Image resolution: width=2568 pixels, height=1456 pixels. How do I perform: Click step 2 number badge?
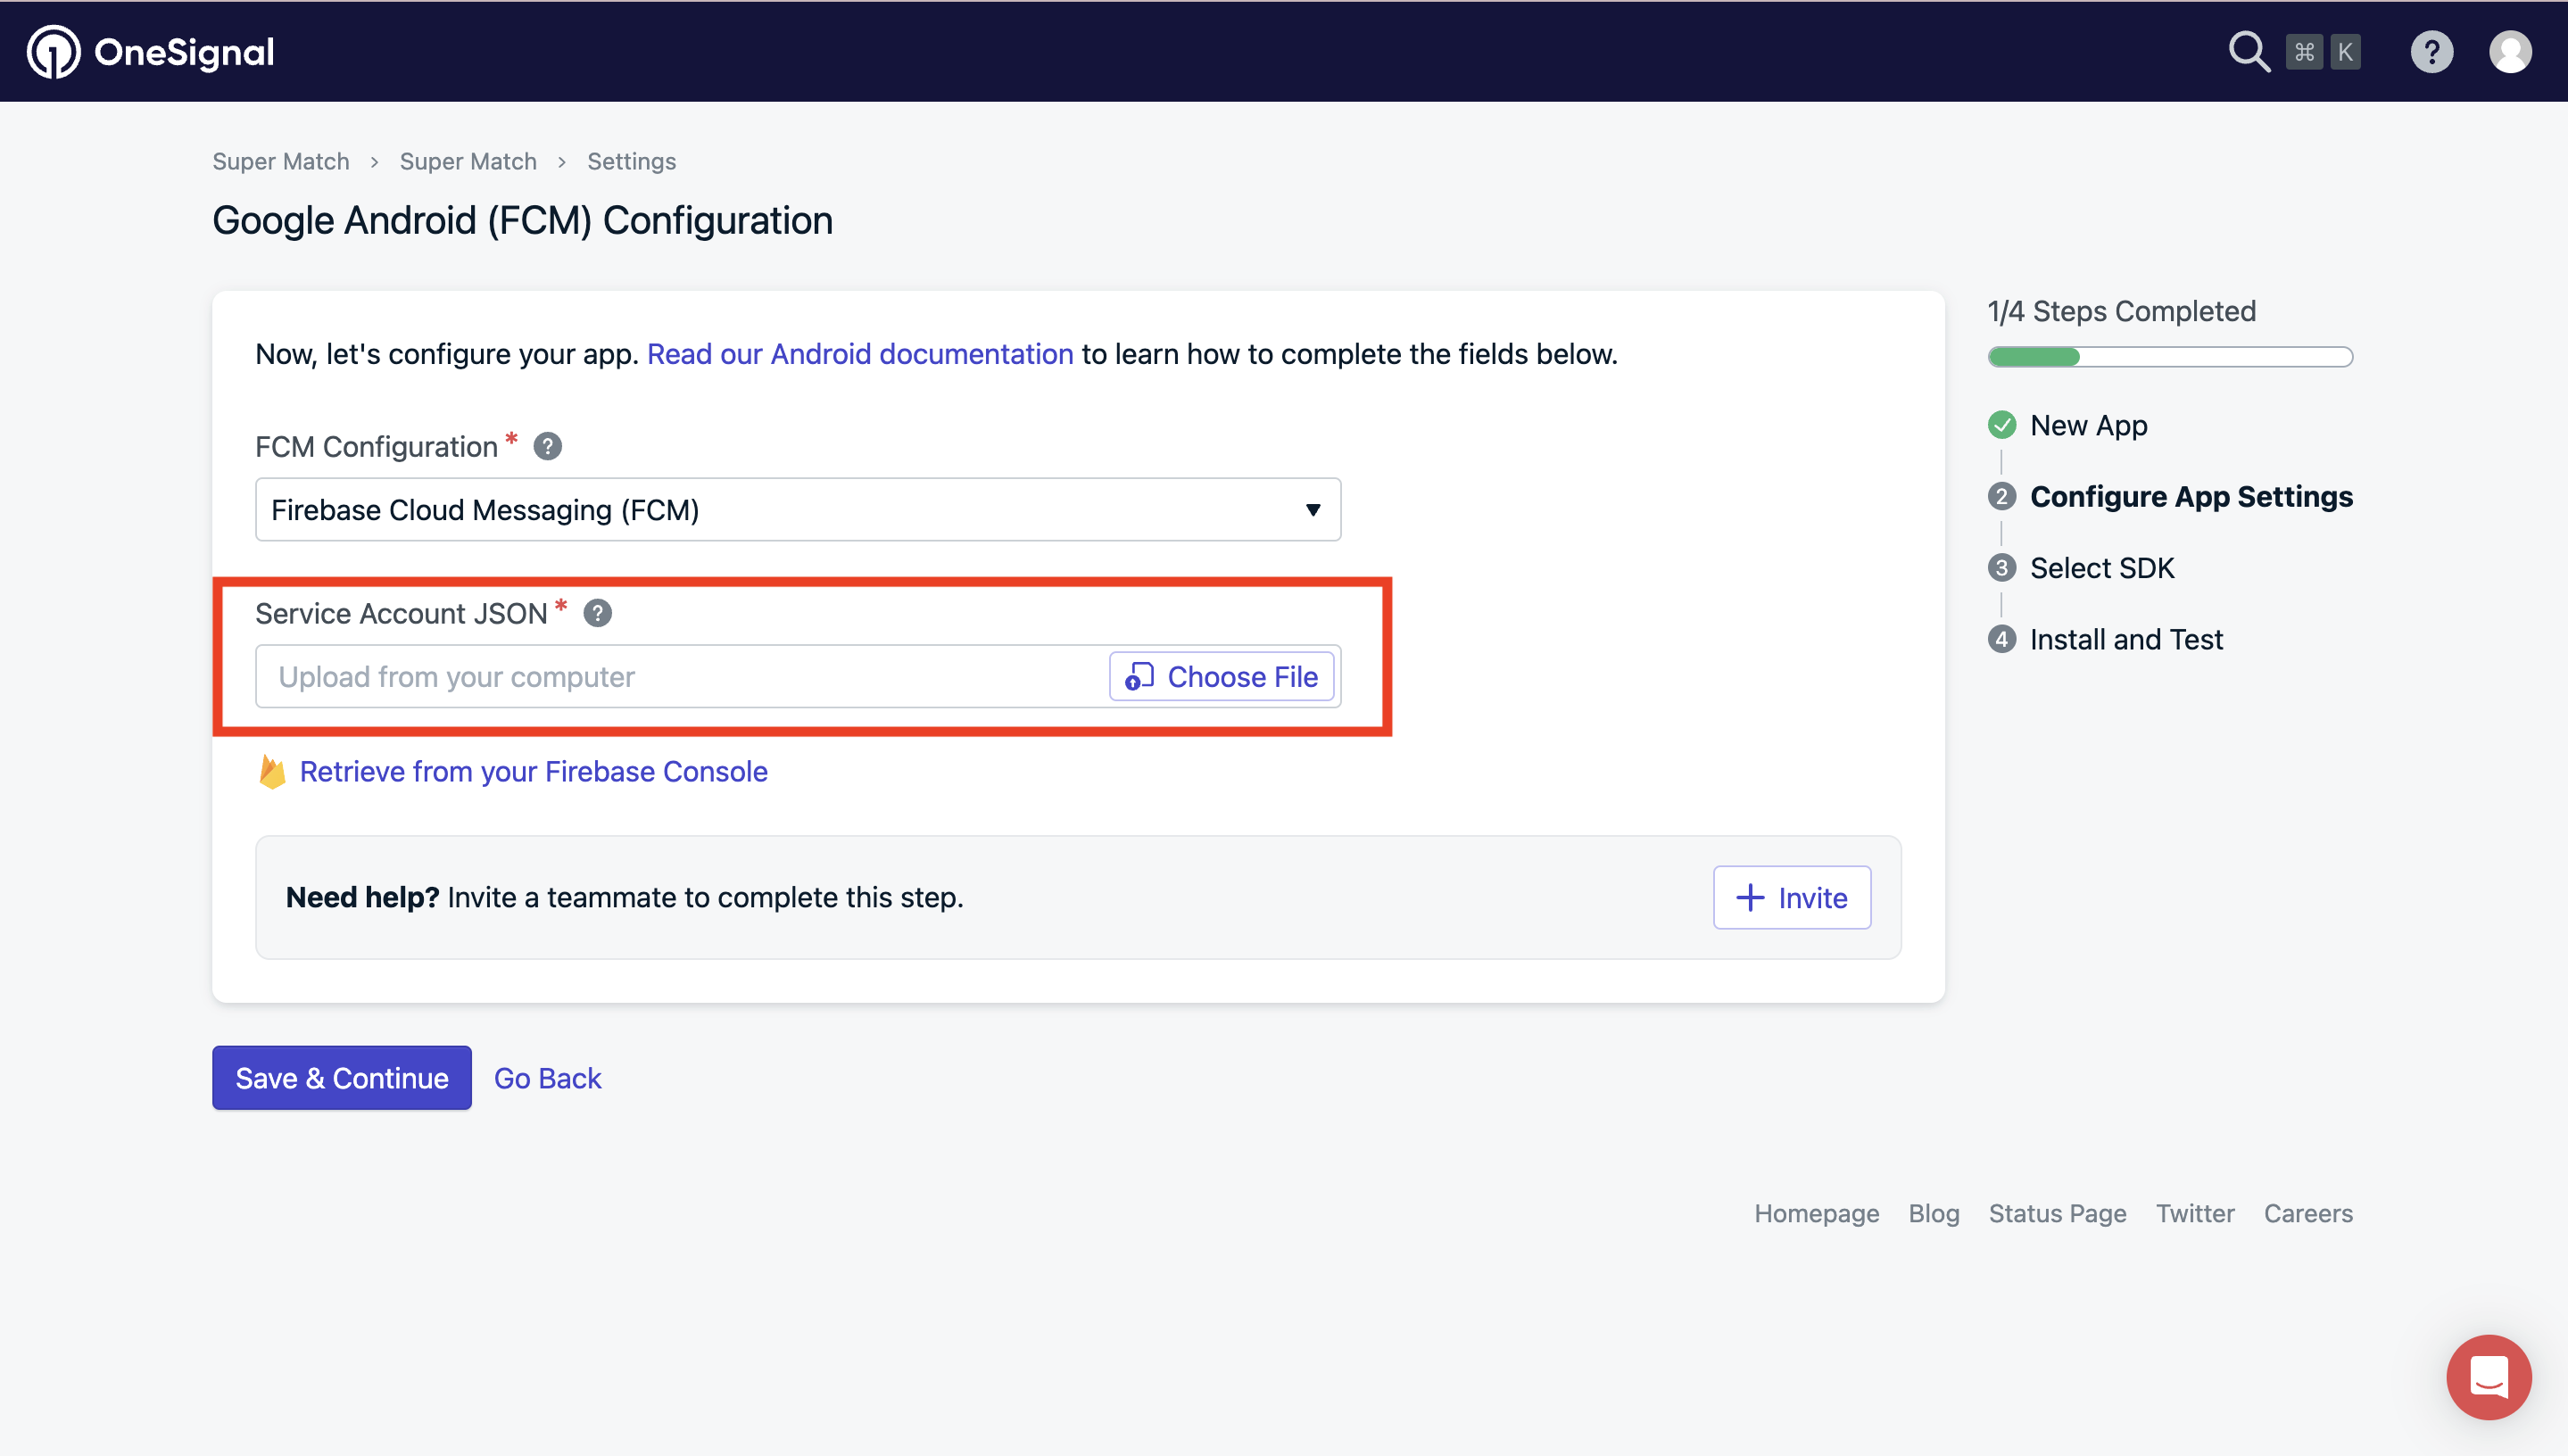[x=2002, y=496]
